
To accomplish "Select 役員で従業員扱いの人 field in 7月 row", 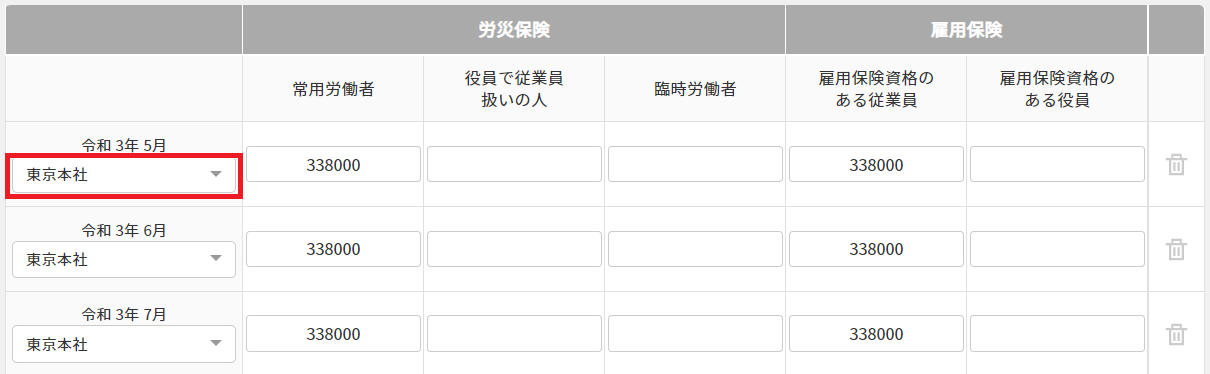I will click(x=514, y=333).
